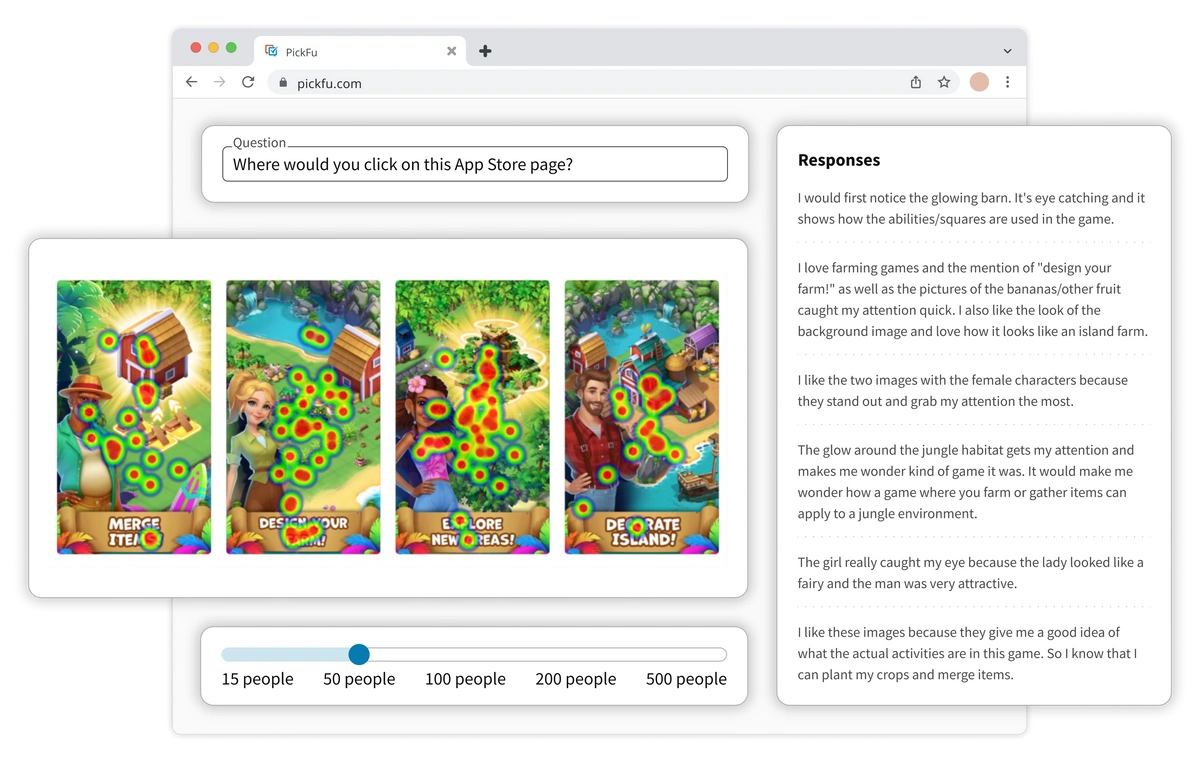Open the Merge Items heatmap image
Viewport: 1200px width, 762px height.
[x=133, y=416]
